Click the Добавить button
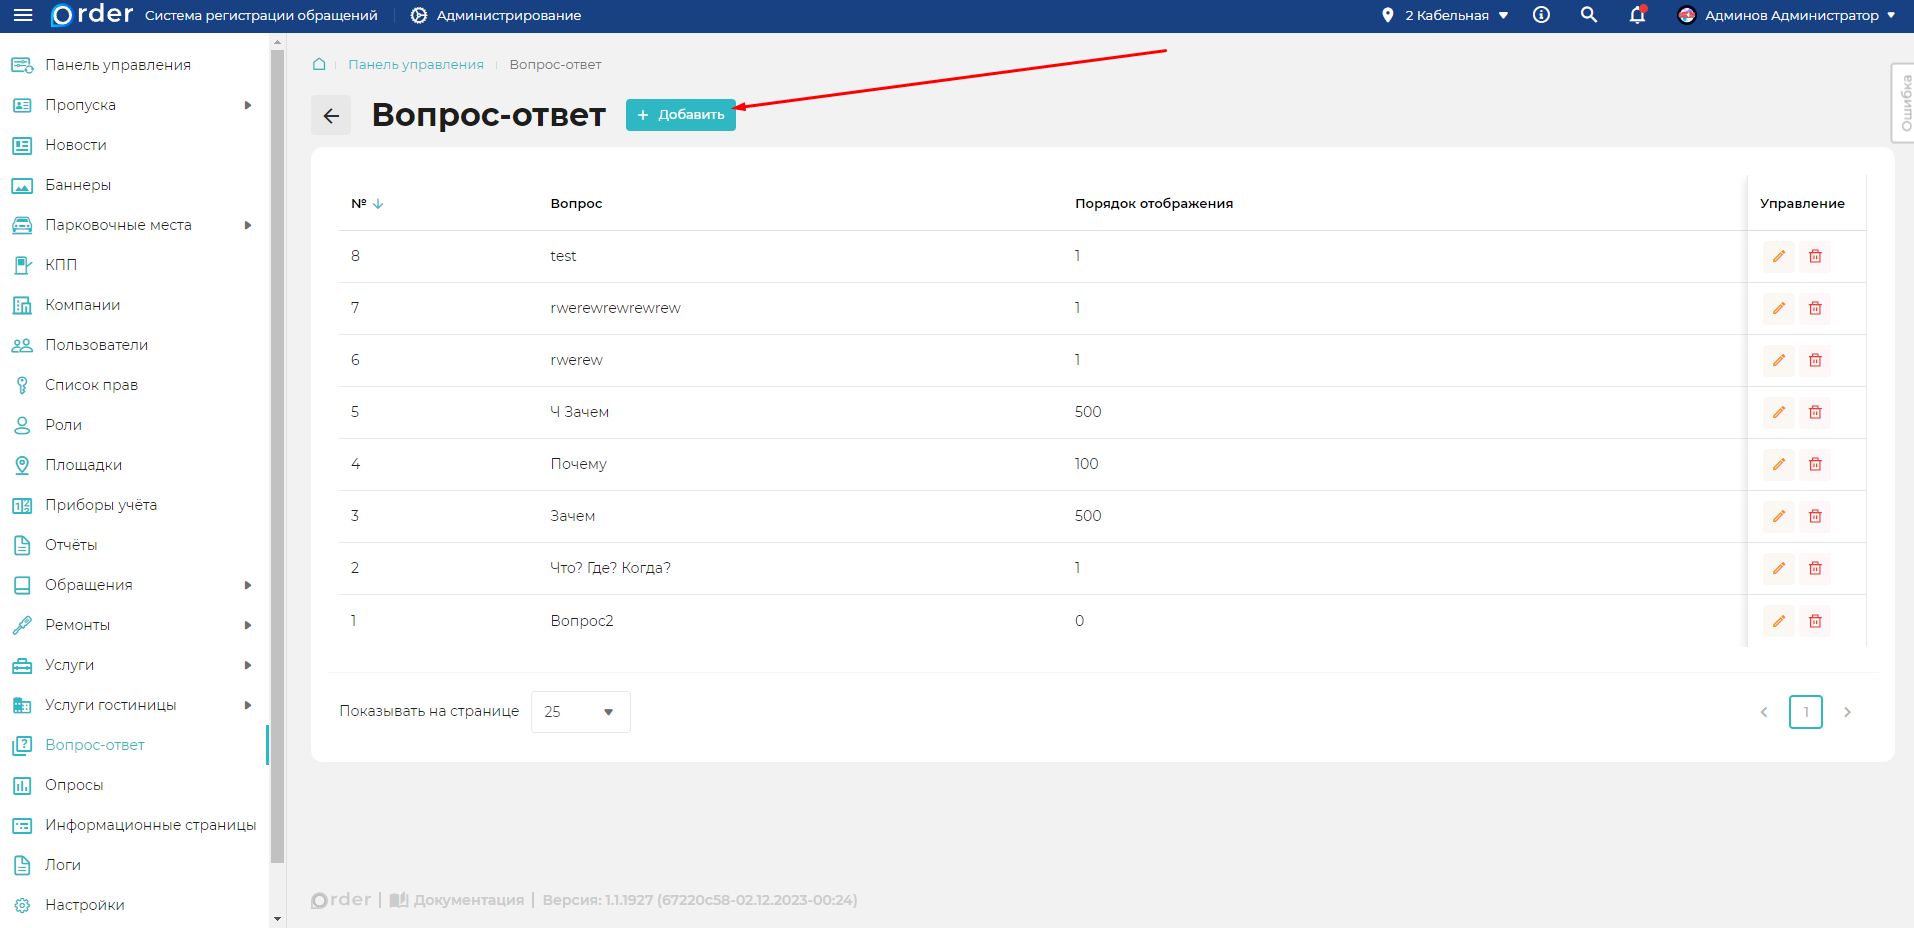This screenshot has width=1914, height=928. tap(680, 115)
